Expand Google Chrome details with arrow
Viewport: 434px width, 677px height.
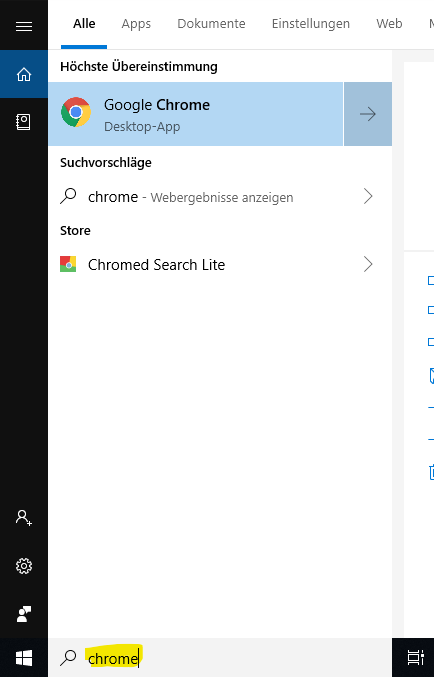click(x=368, y=114)
